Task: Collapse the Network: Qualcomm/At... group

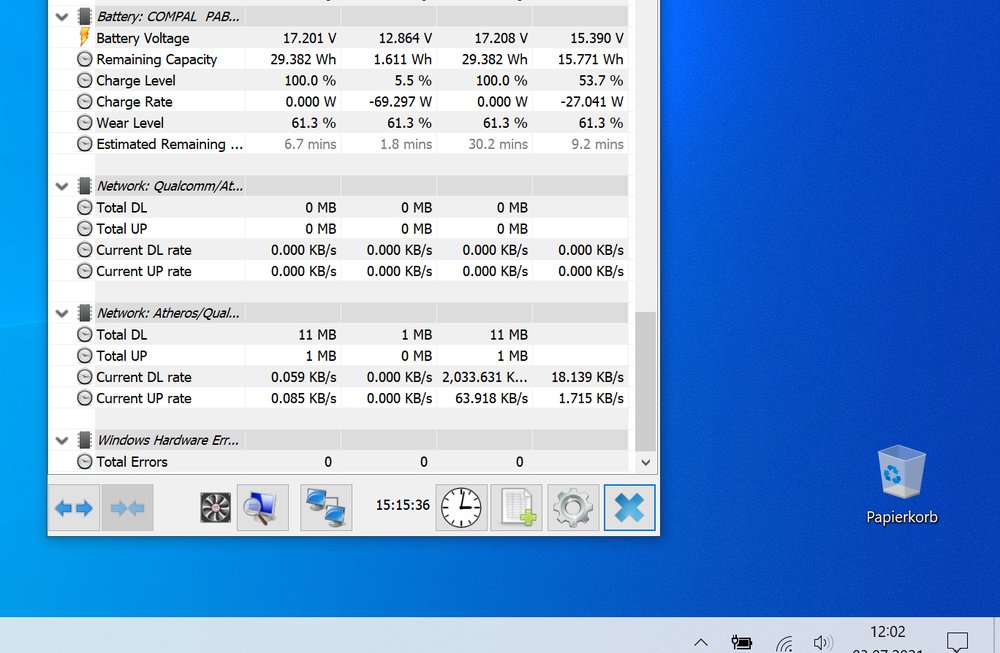Action: point(62,186)
